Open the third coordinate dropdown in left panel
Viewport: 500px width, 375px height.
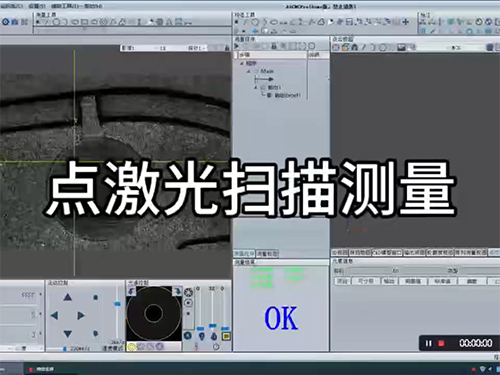[x=41, y=333]
